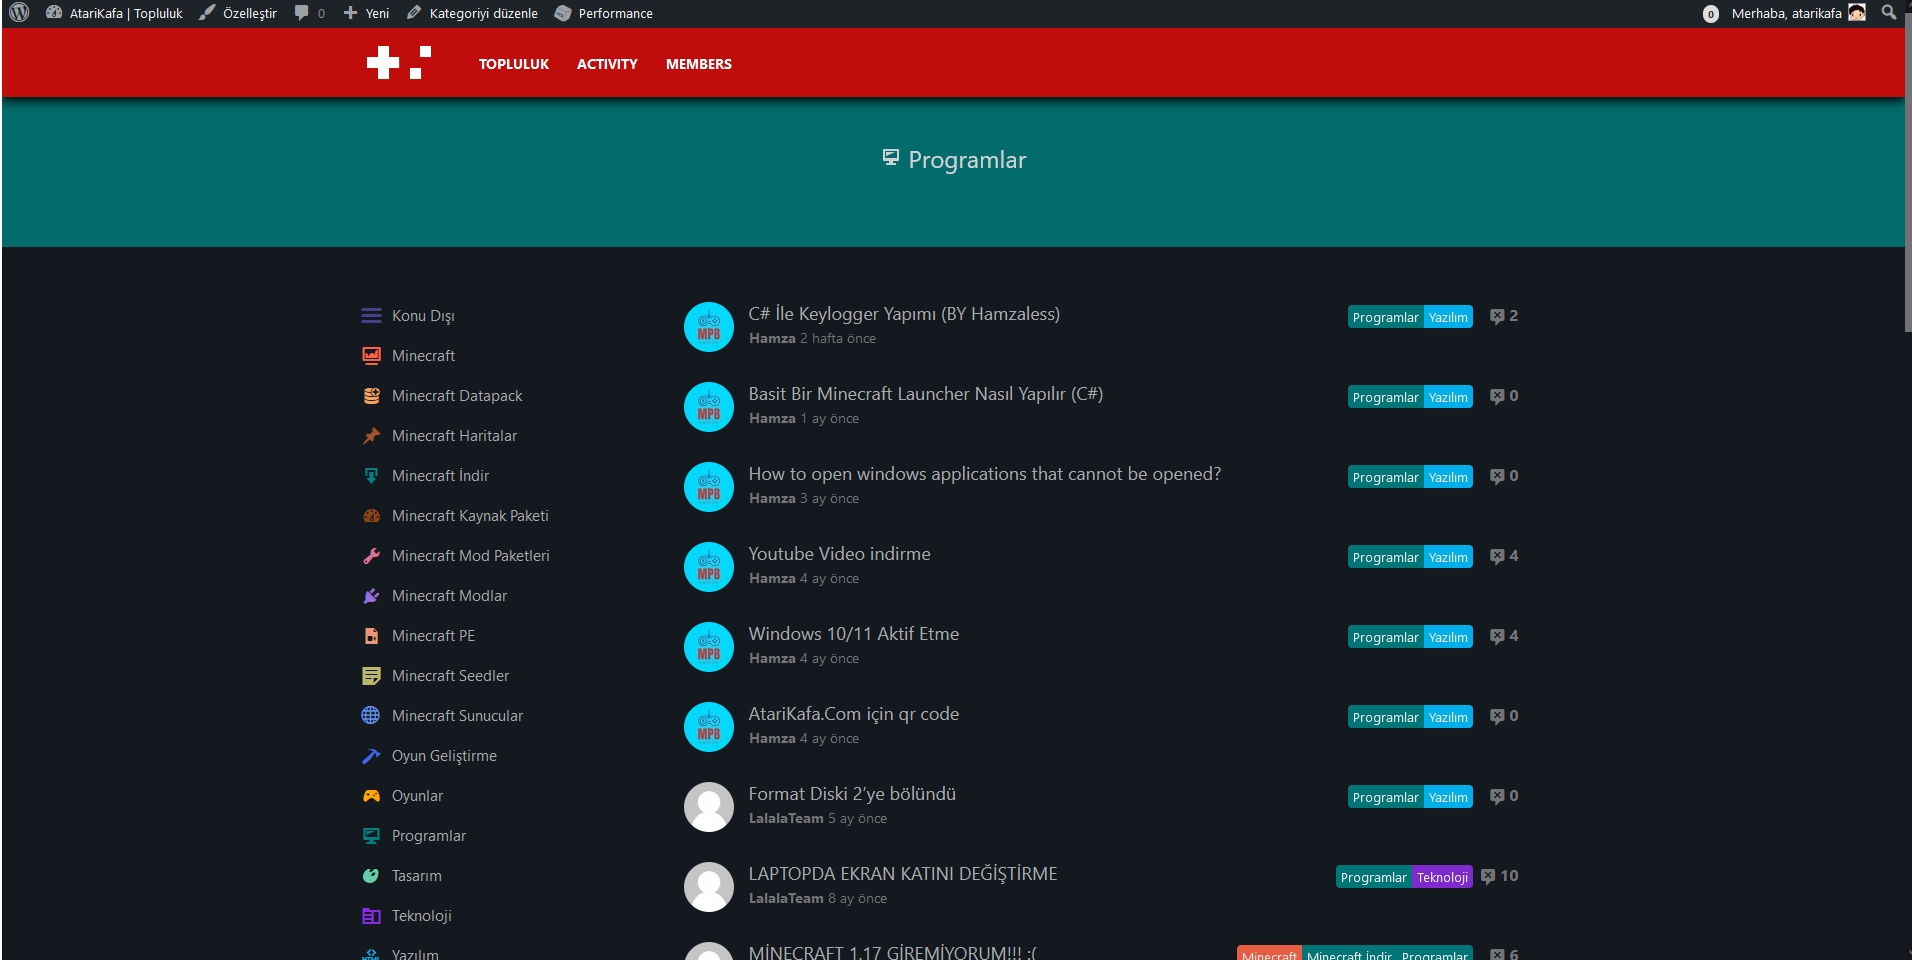Click reply count icon for Keylogger topic
Screen dimensions: 1912x960
[x=1497, y=316]
